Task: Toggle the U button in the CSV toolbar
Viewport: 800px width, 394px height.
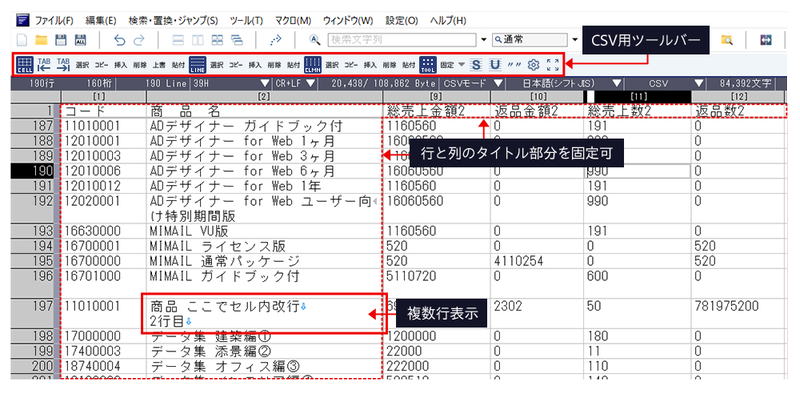Action: (495, 65)
